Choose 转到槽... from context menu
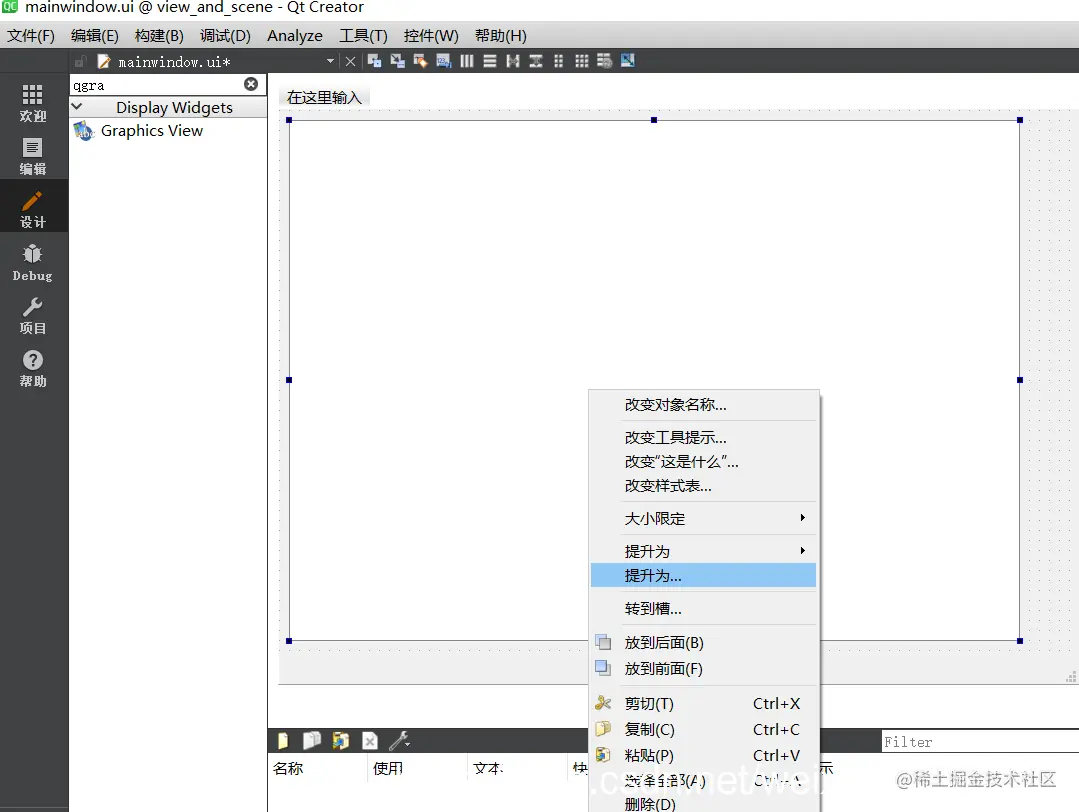 click(x=703, y=608)
